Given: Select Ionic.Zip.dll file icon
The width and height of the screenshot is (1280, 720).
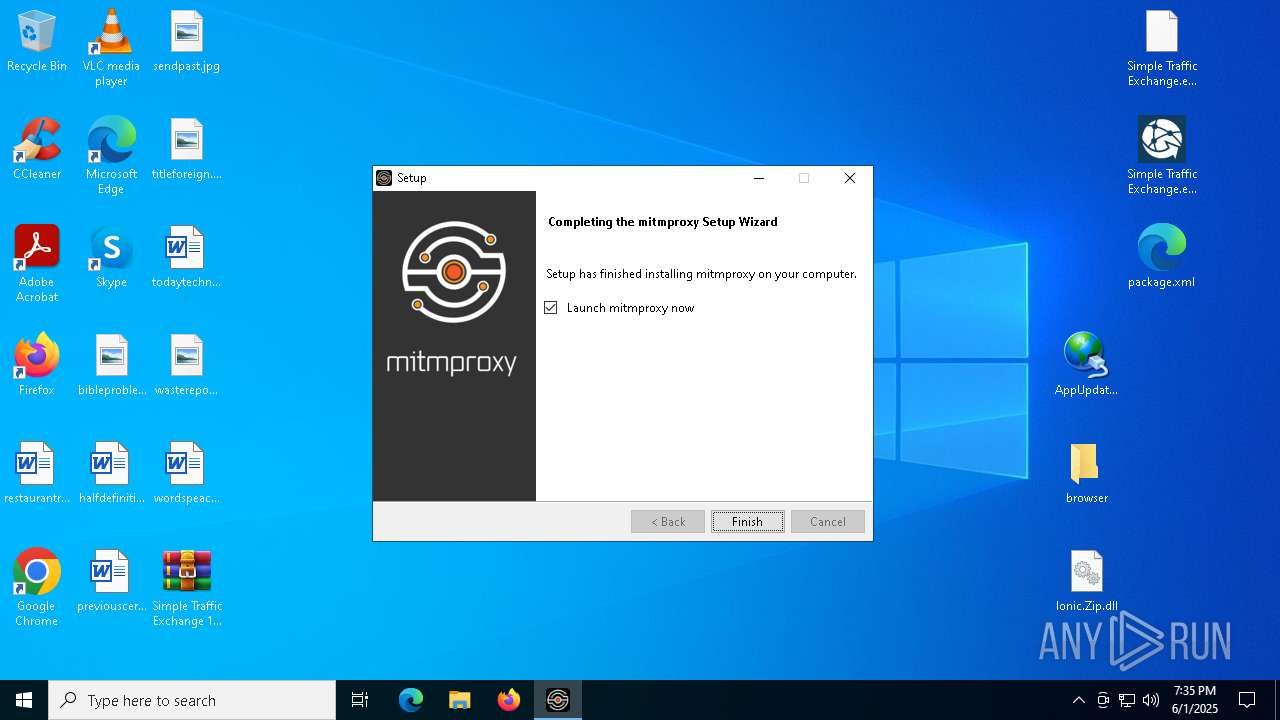Looking at the screenshot, I should click(x=1086, y=581).
